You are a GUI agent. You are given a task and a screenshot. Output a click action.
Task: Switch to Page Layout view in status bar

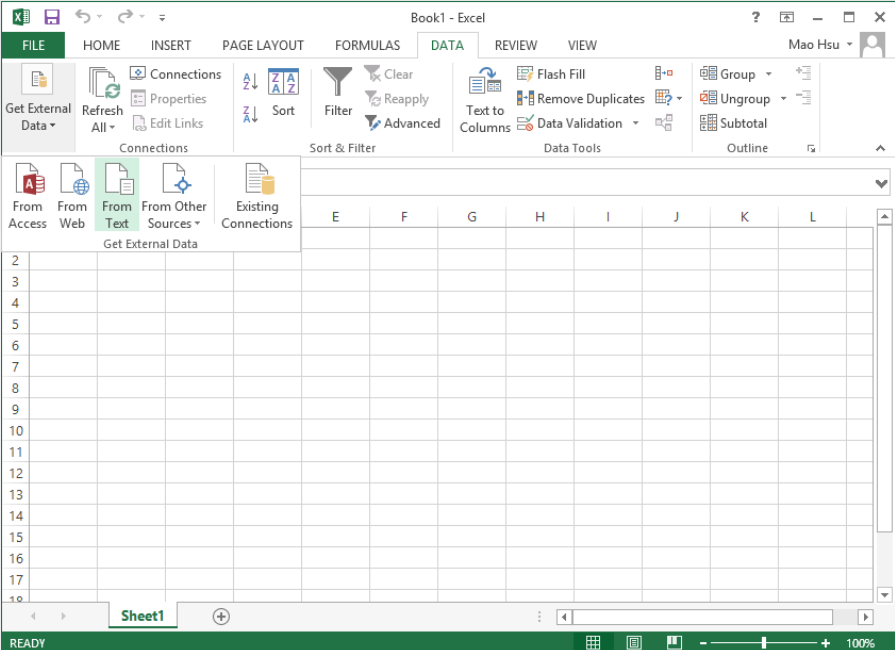pyautogui.click(x=634, y=643)
